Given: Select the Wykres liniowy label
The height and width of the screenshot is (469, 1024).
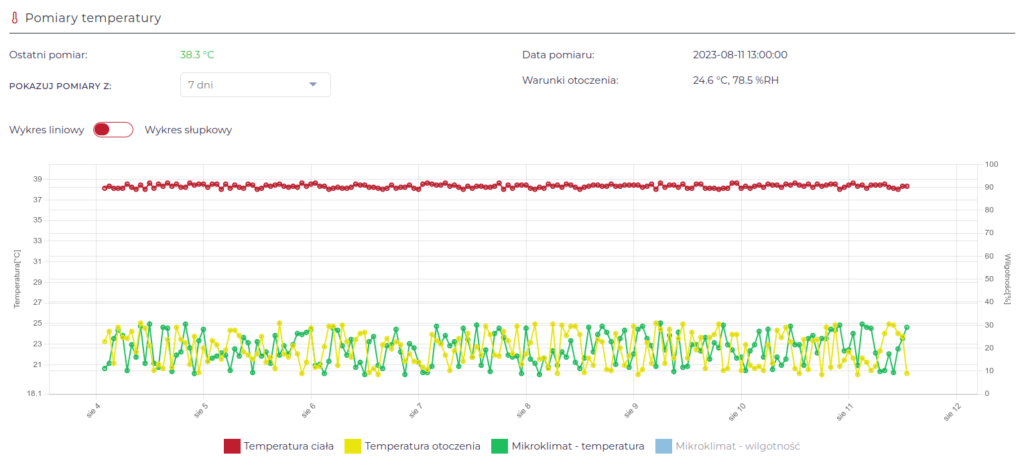Looking at the screenshot, I should 46,130.
